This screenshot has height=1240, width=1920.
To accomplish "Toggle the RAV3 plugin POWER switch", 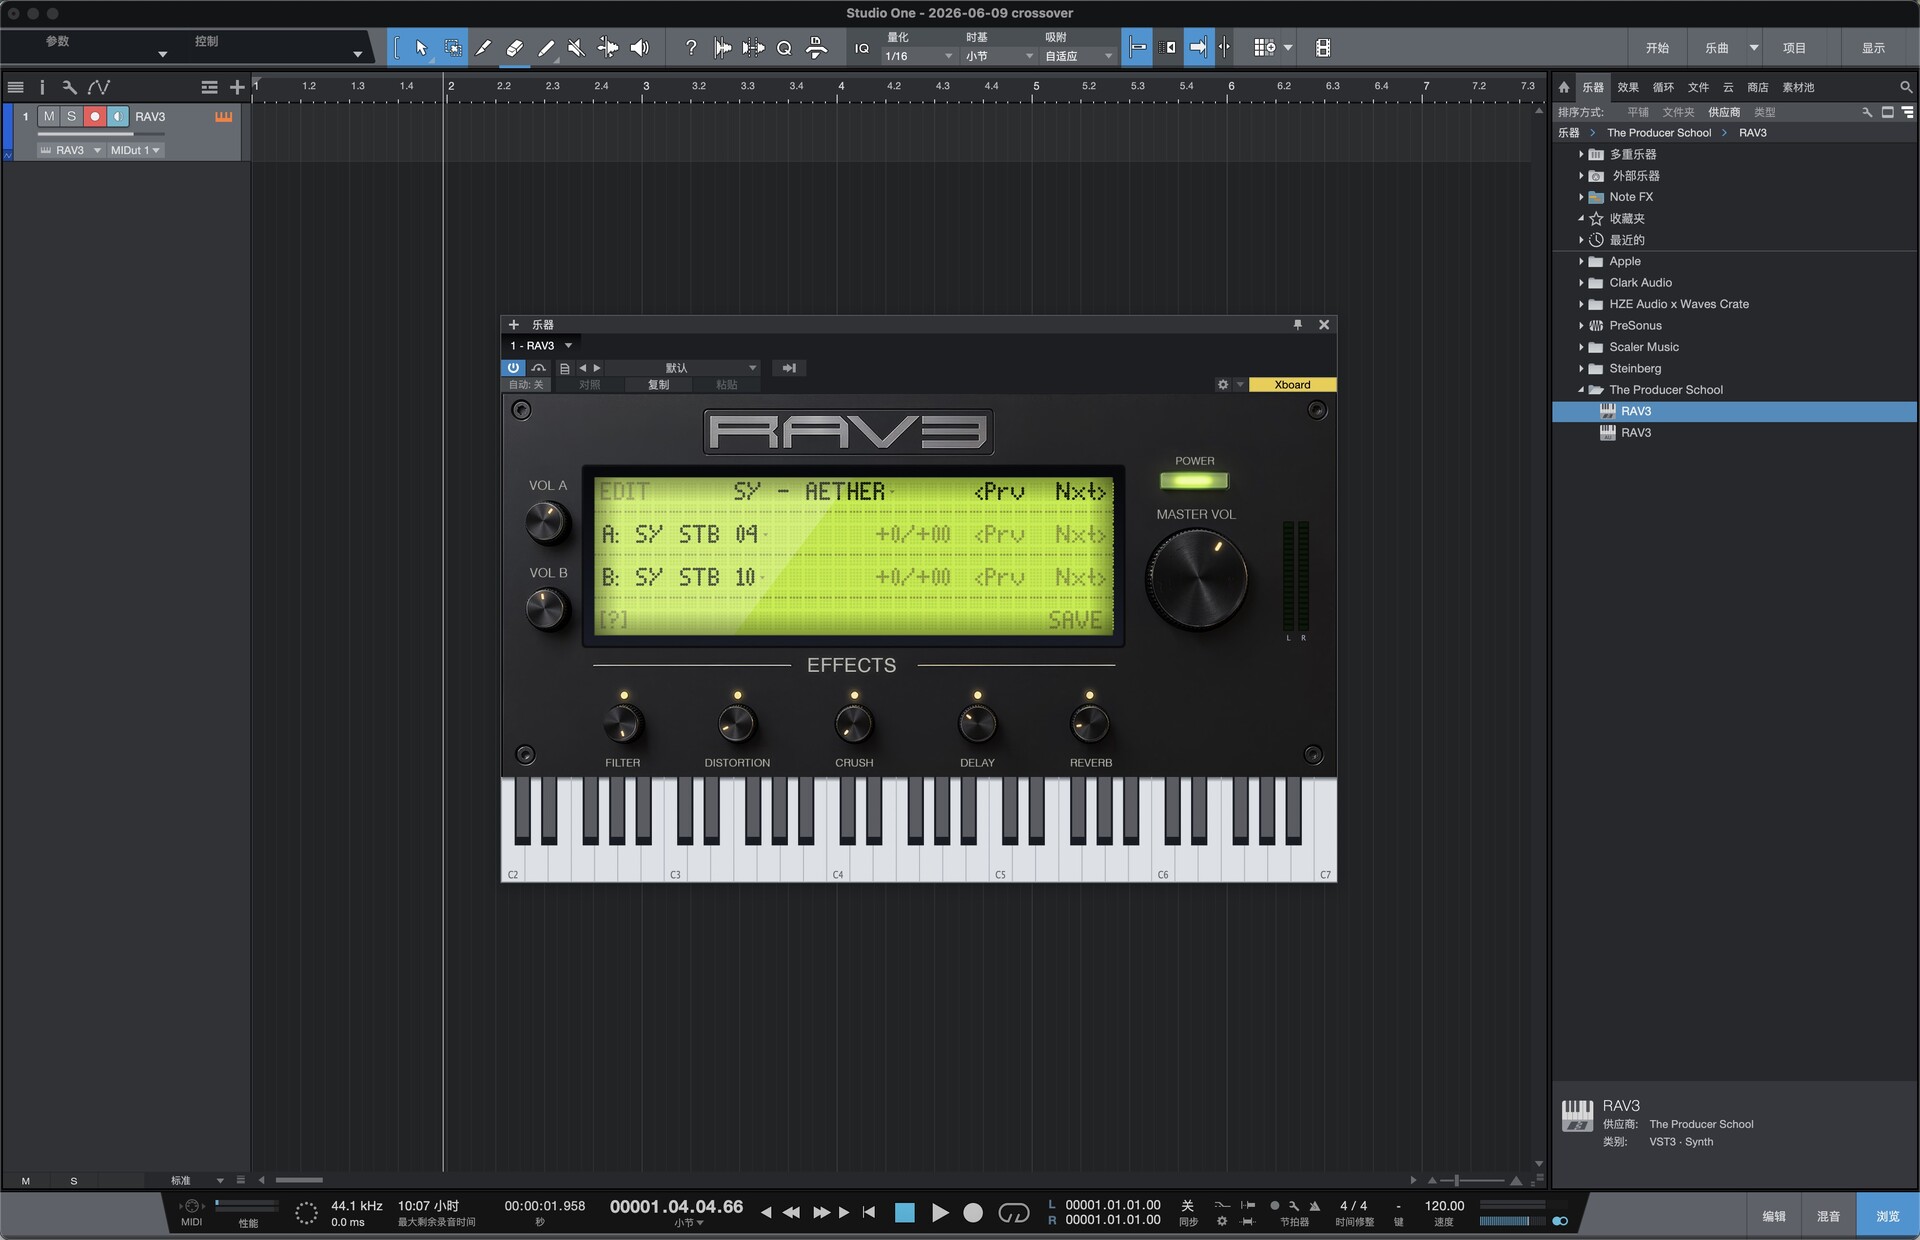I will [1194, 481].
